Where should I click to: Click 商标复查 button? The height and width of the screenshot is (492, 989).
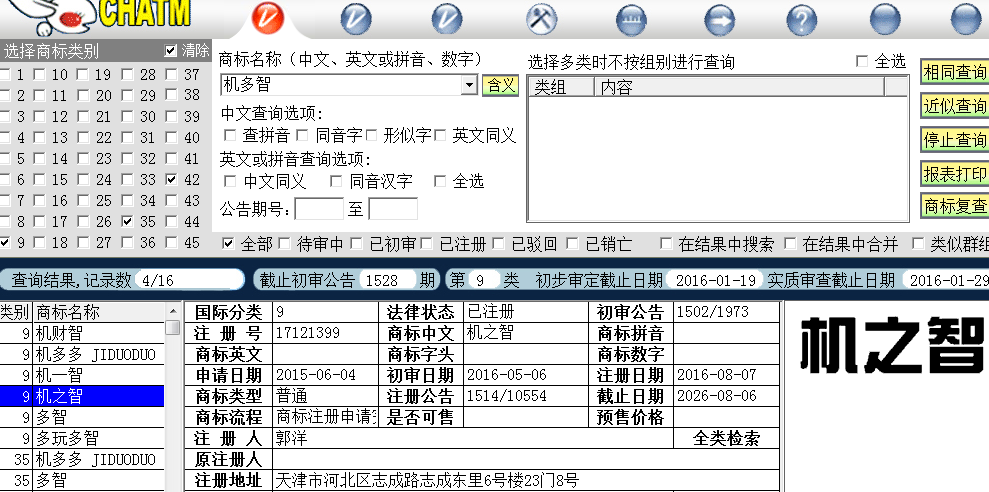click(955, 206)
